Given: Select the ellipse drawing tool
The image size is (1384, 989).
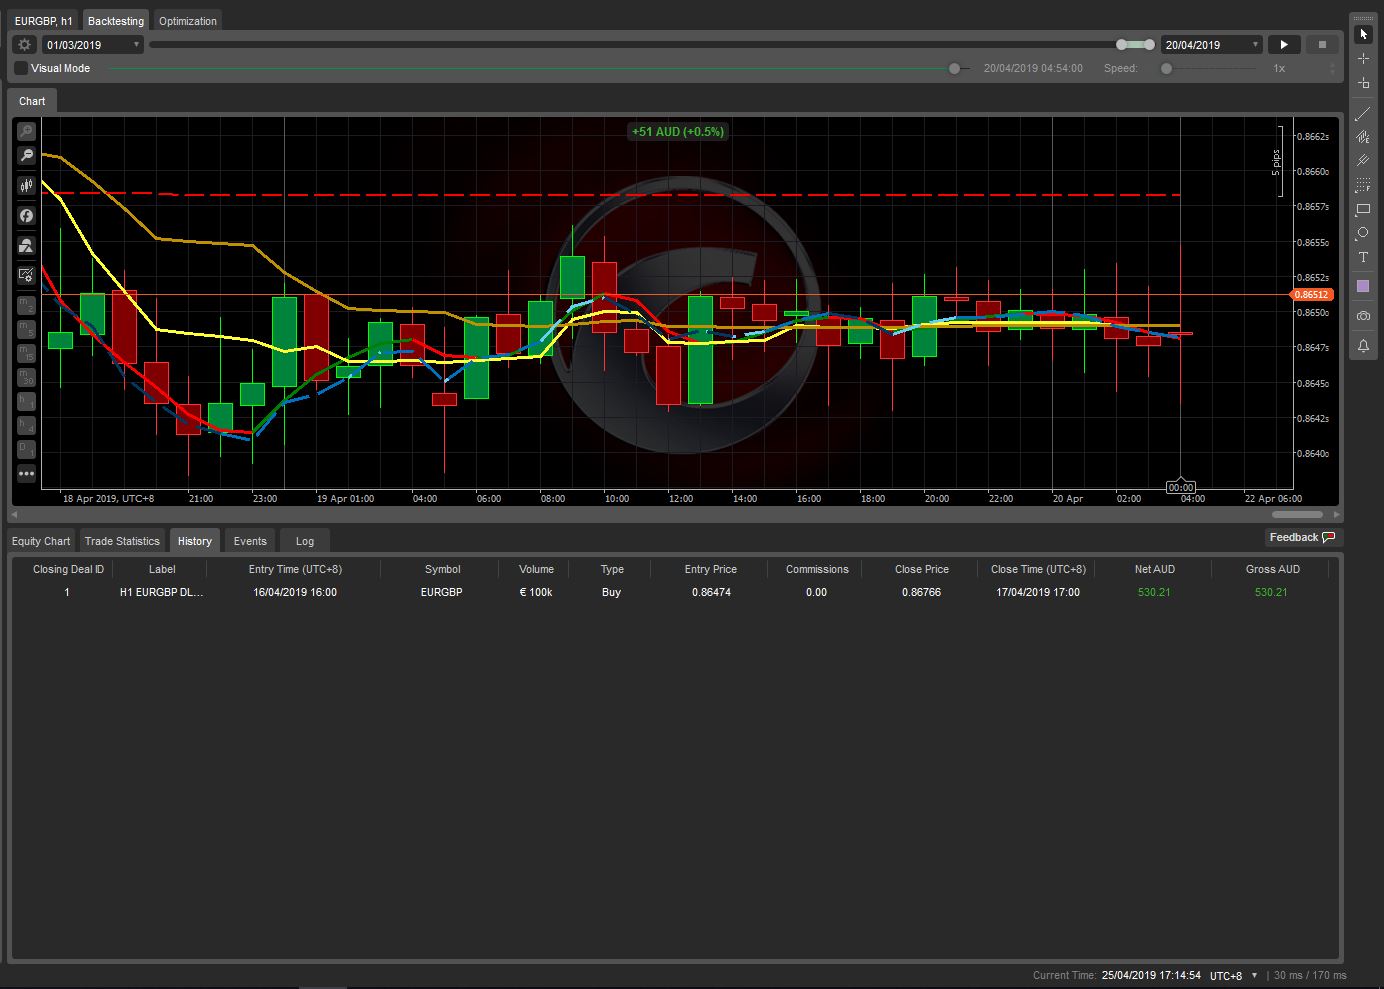Looking at the screenshot, I should tap(1363, 233).
